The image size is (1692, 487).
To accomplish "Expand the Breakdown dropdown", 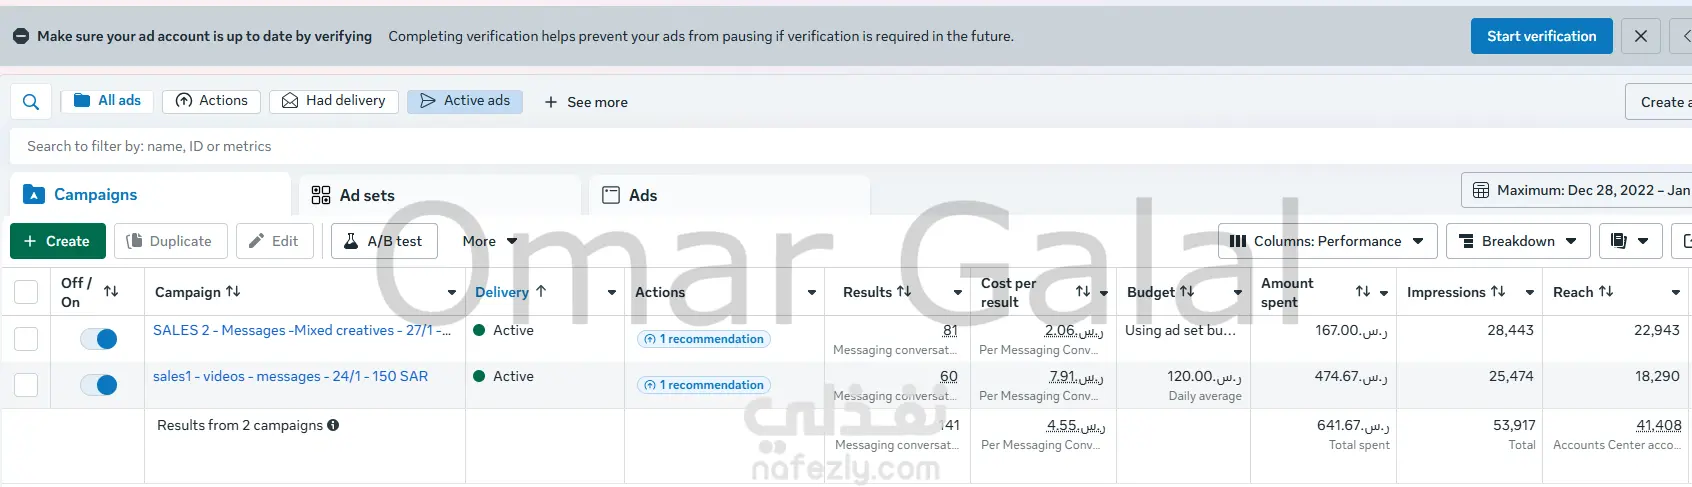I will pos(1518,241).
